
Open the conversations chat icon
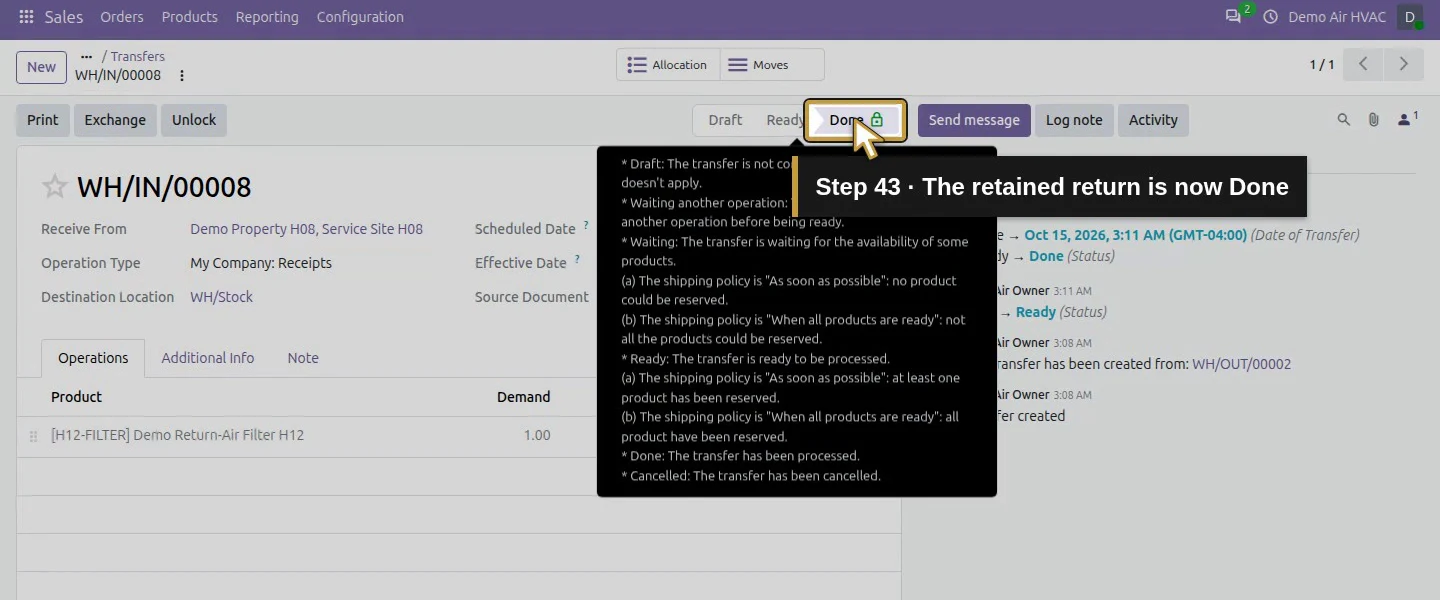pyautogui.click(x=1234, y=17)
